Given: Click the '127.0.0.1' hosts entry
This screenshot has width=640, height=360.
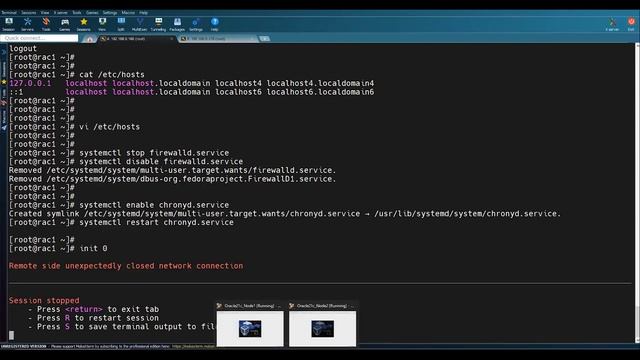Looking at the screenshot, I should click(x=30, y=83).
